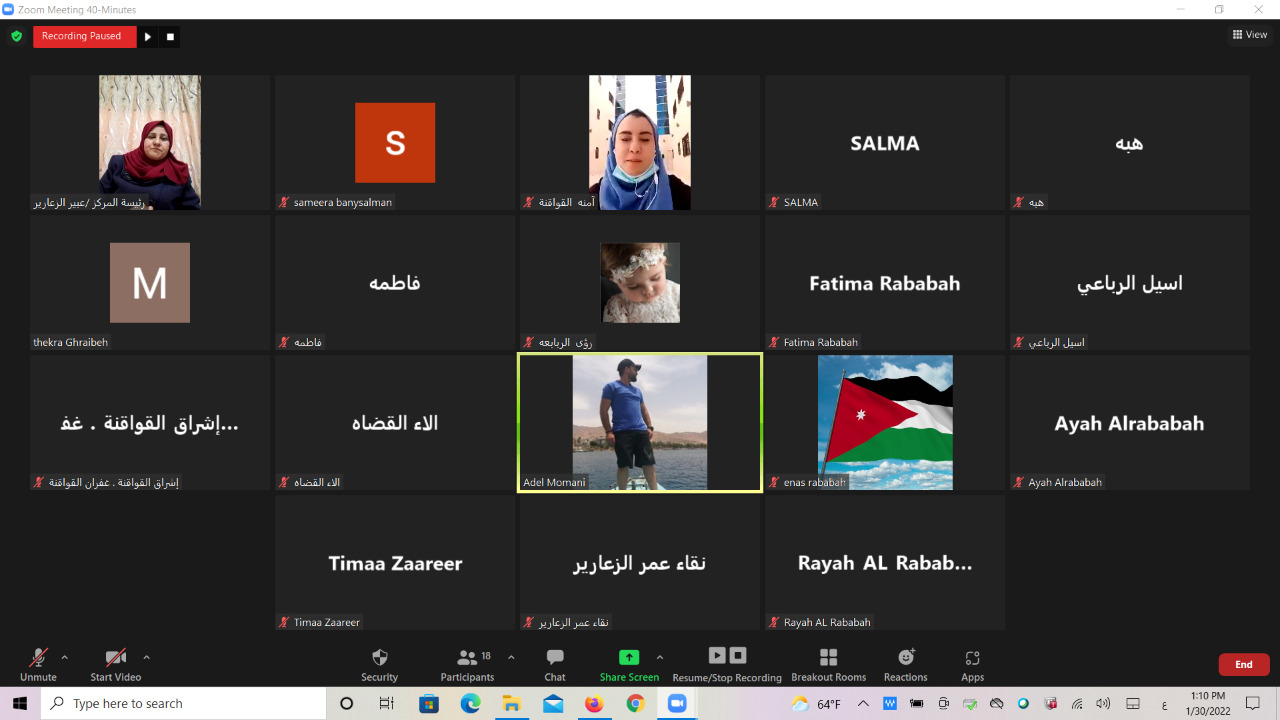
Task: Expand the video options arrow beside Start Video
Action: [x=146, y=657]
